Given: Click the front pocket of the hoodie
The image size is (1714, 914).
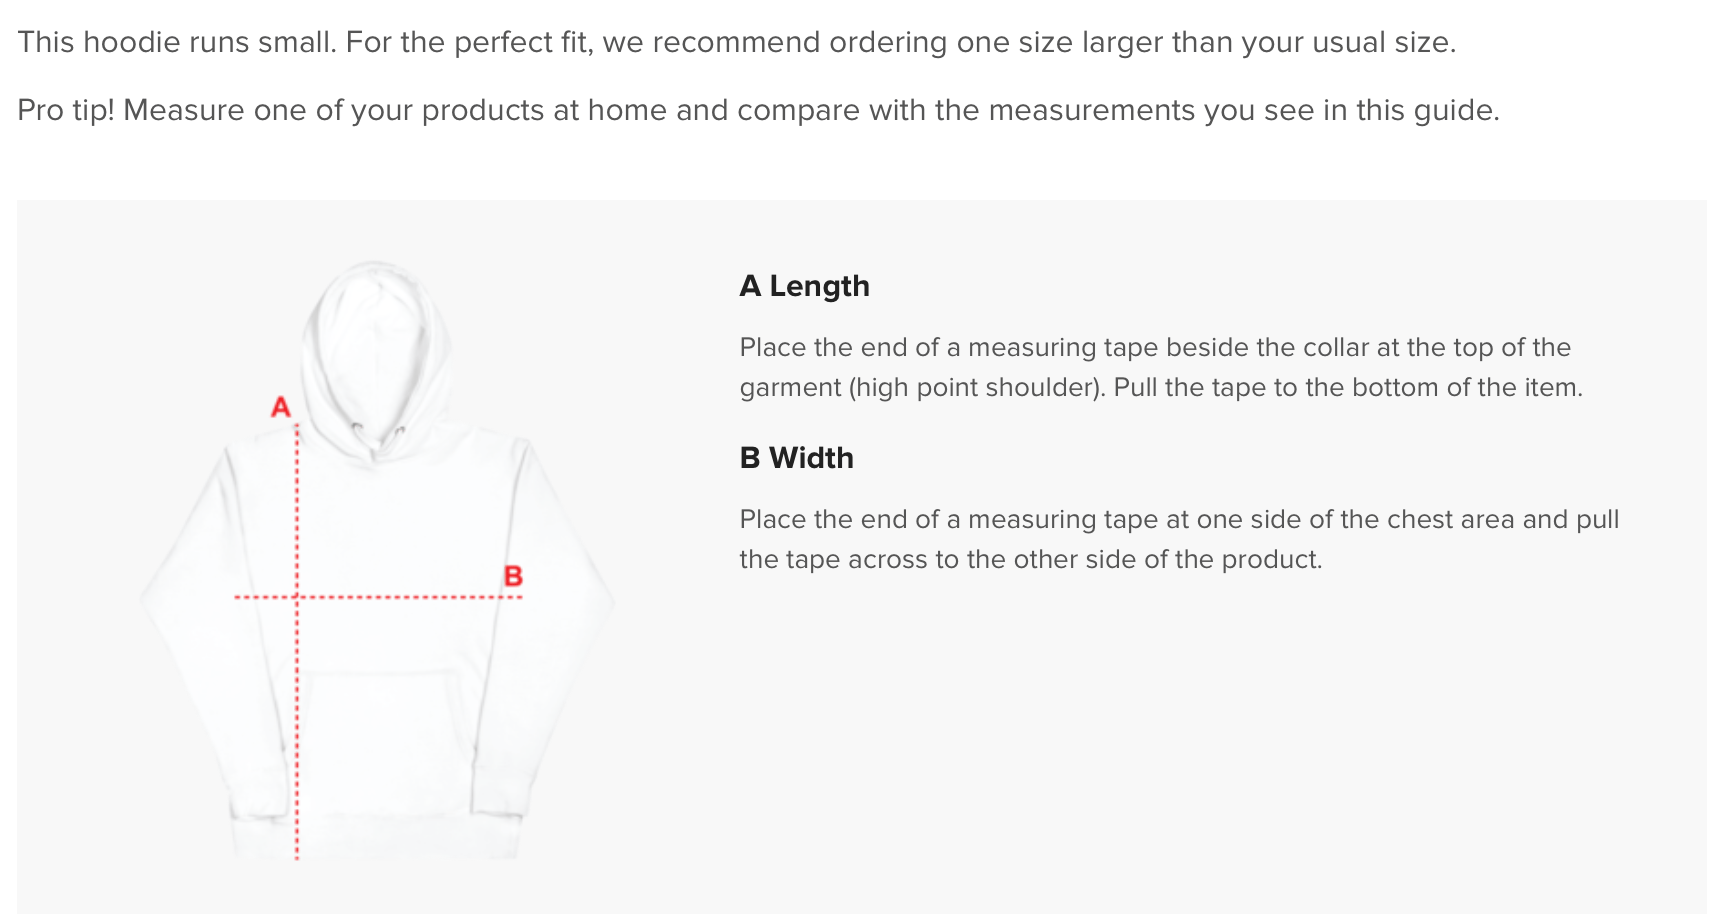Looking at the screenshot, I should click(x=385, y=720).
